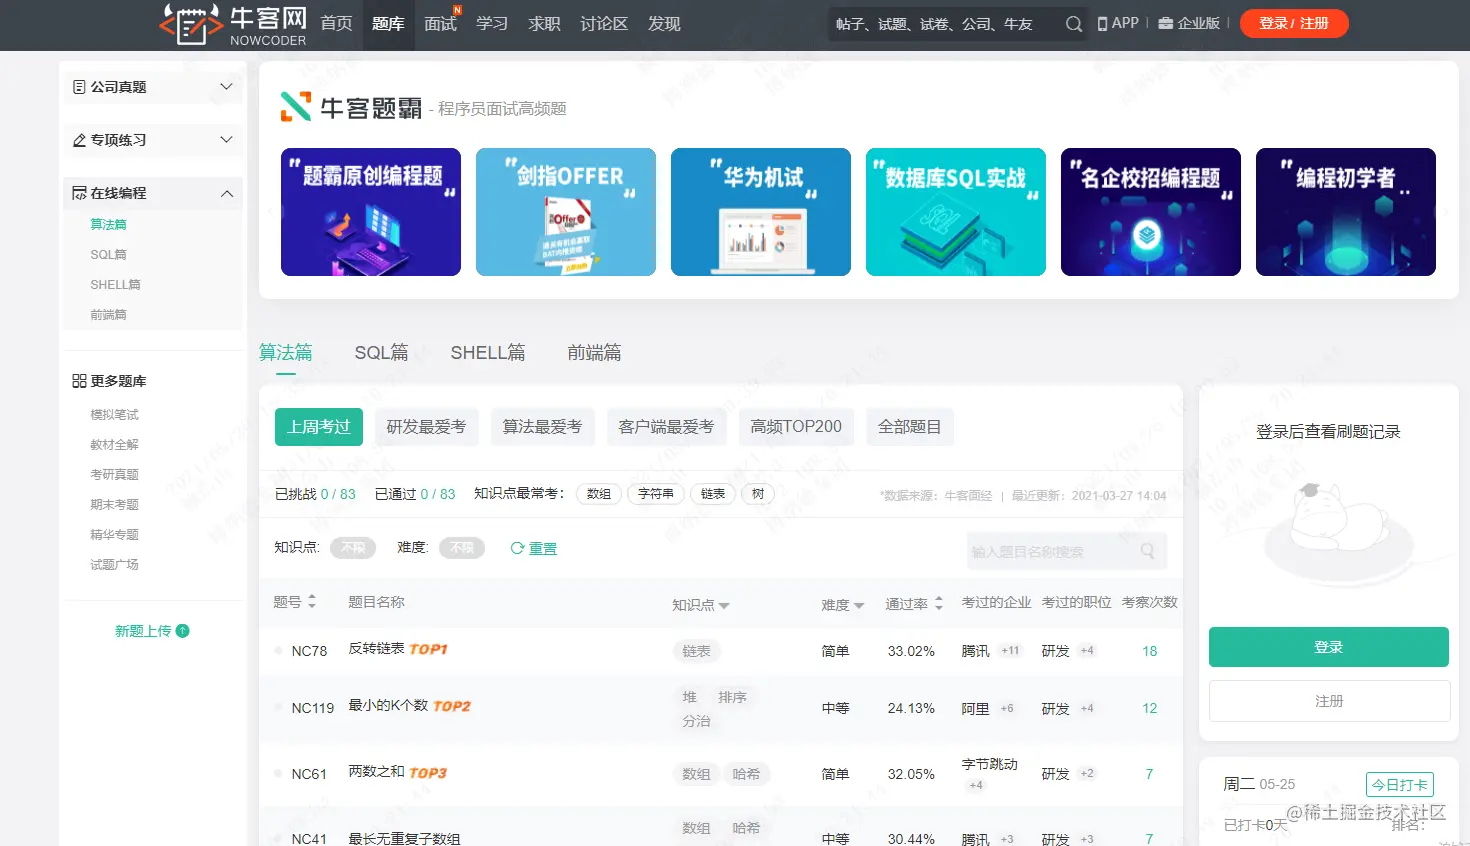
Task: Expand the 公司真题 section chevron
Action: pos(226,87)
